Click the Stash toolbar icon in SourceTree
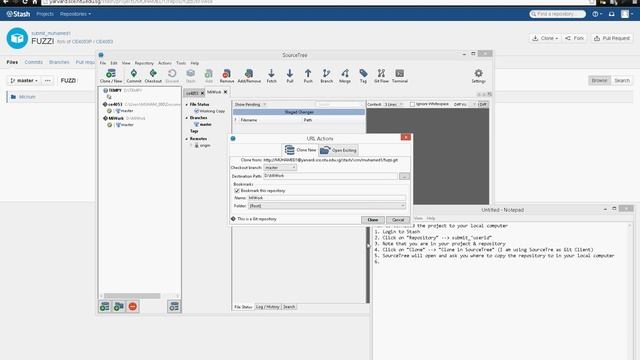Screen dimensions: 640x360 [x=190, y=76]
